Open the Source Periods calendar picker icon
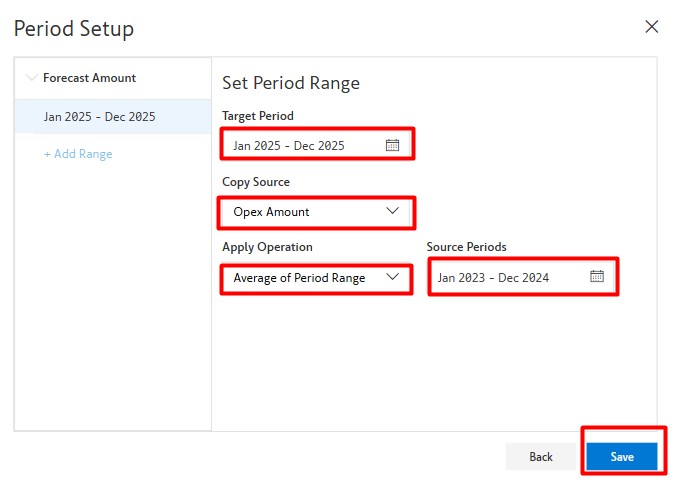 (597, 277)
